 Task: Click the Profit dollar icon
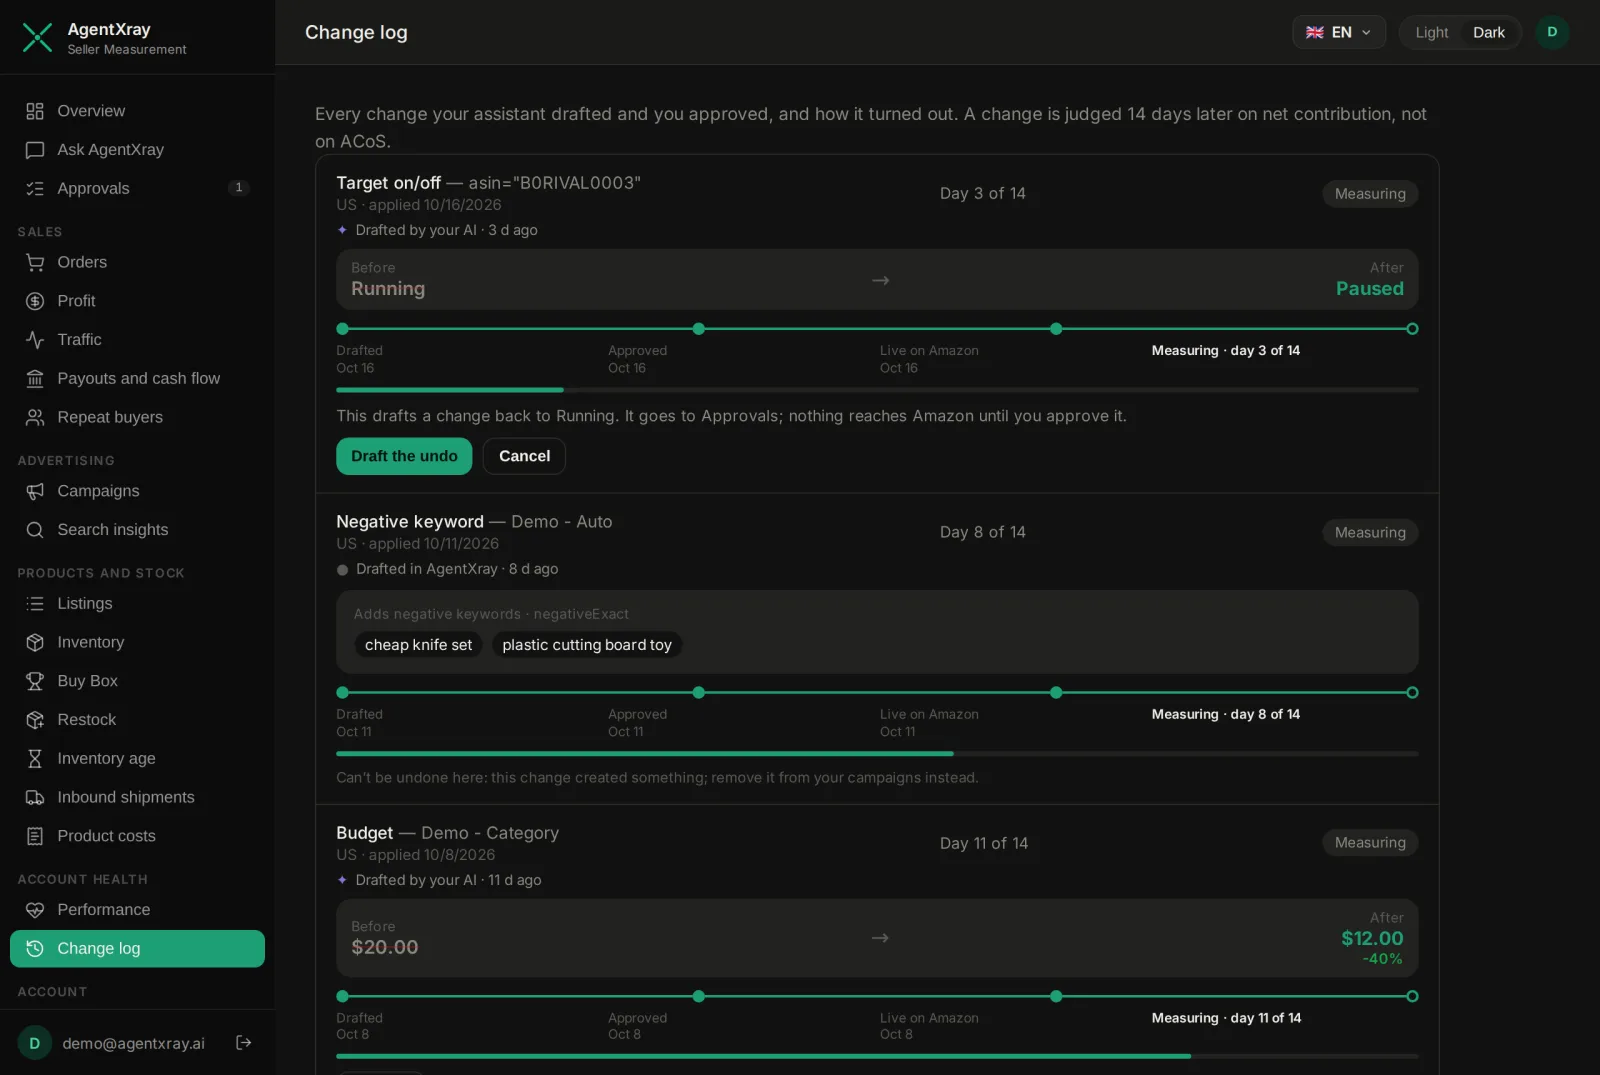point(35,301)
